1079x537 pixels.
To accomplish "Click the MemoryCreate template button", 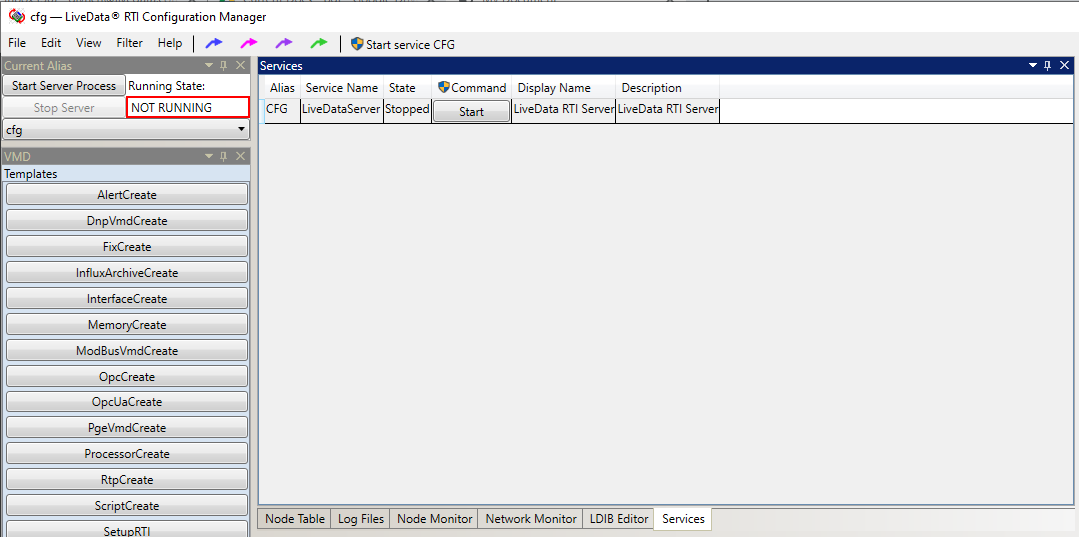I will pyautogui.click(x=127, y=324).
